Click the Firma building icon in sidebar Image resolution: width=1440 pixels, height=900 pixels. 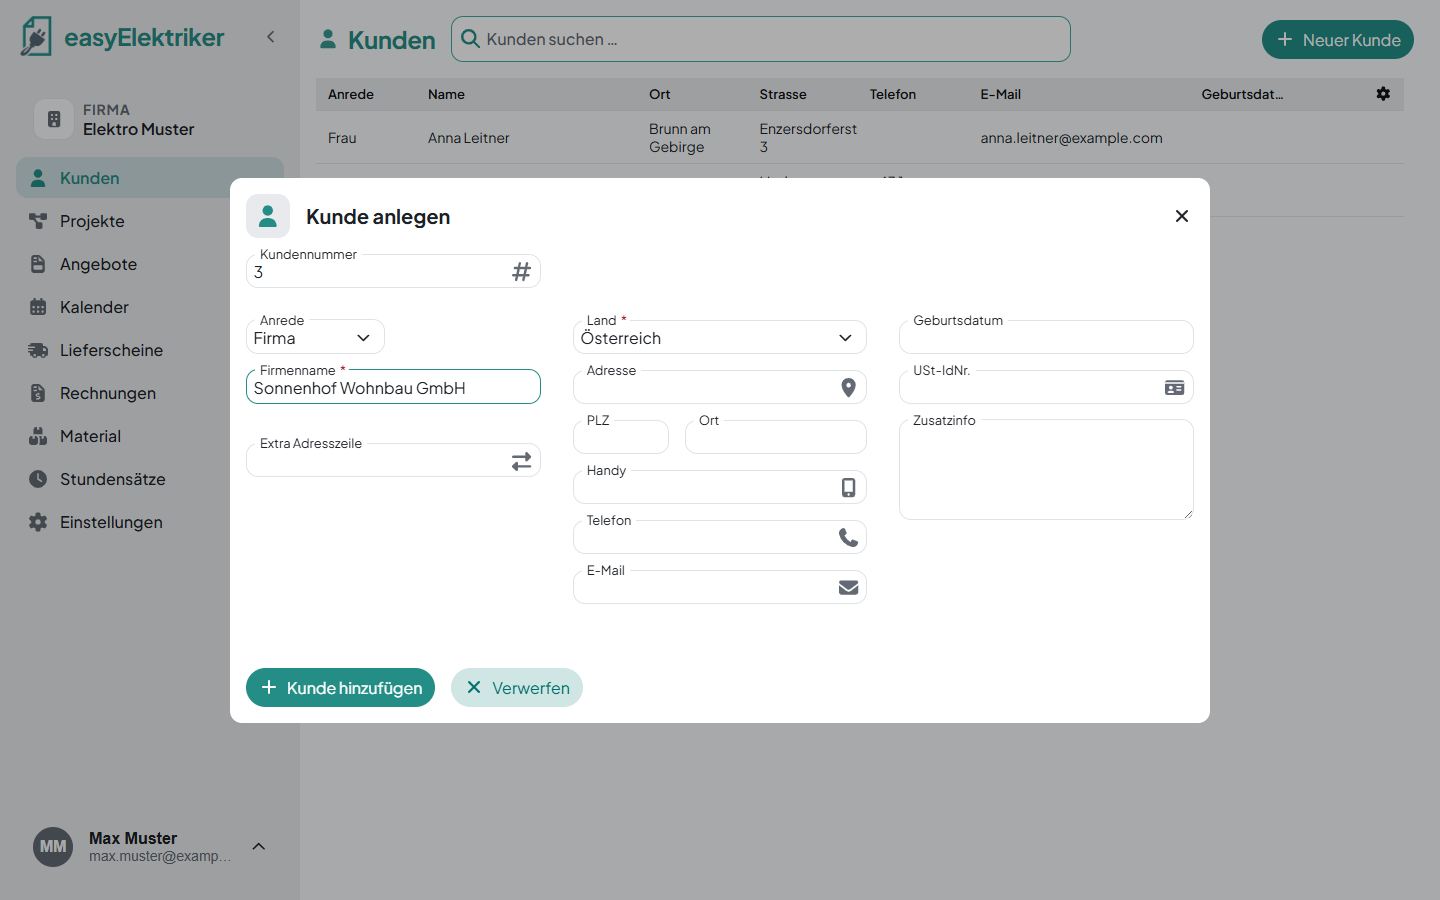coord(54,119)
